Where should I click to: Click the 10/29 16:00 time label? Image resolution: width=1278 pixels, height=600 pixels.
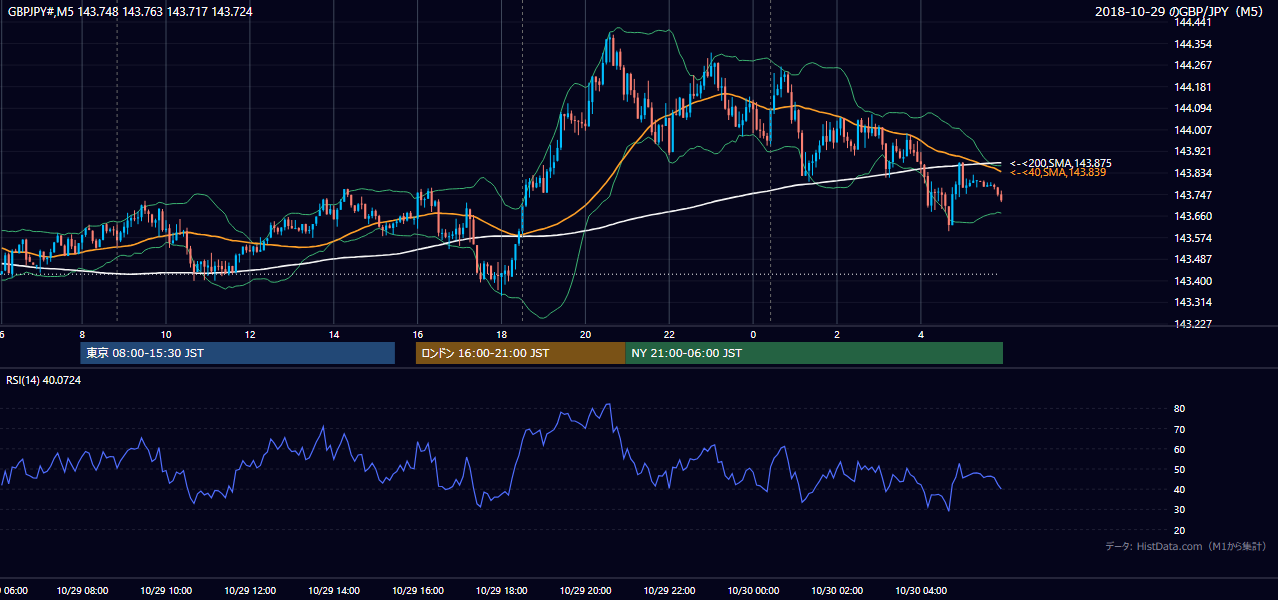coord(418,590)
